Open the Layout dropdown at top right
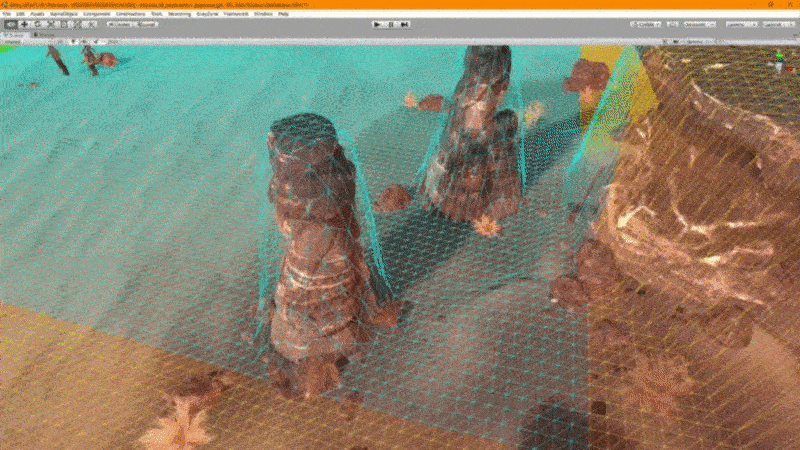Viewport: 800px width, 450px height. click(779, 24)
